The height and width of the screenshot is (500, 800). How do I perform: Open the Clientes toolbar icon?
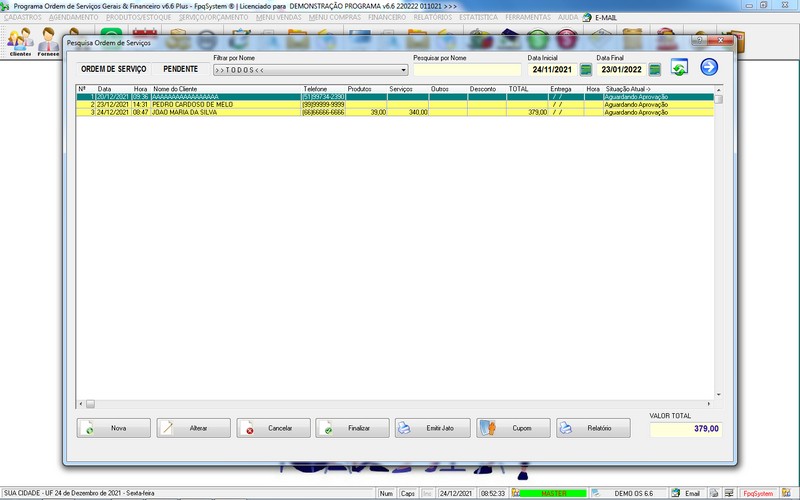point(20,41)
